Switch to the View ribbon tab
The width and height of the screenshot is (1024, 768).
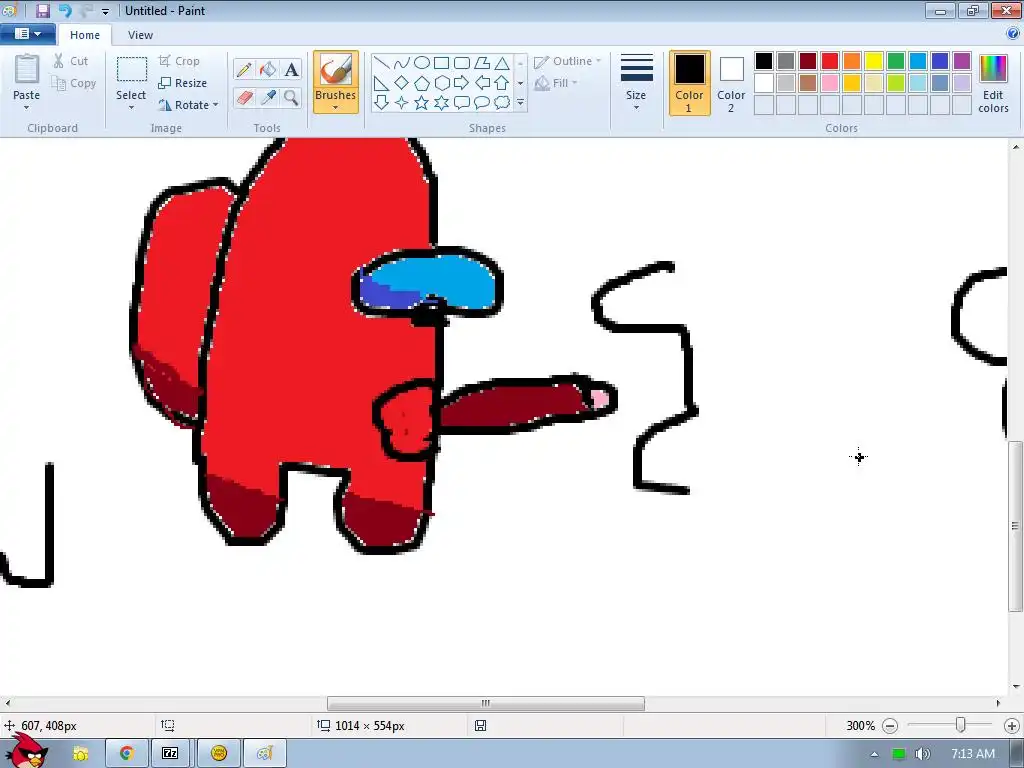(x=140, y=35)
